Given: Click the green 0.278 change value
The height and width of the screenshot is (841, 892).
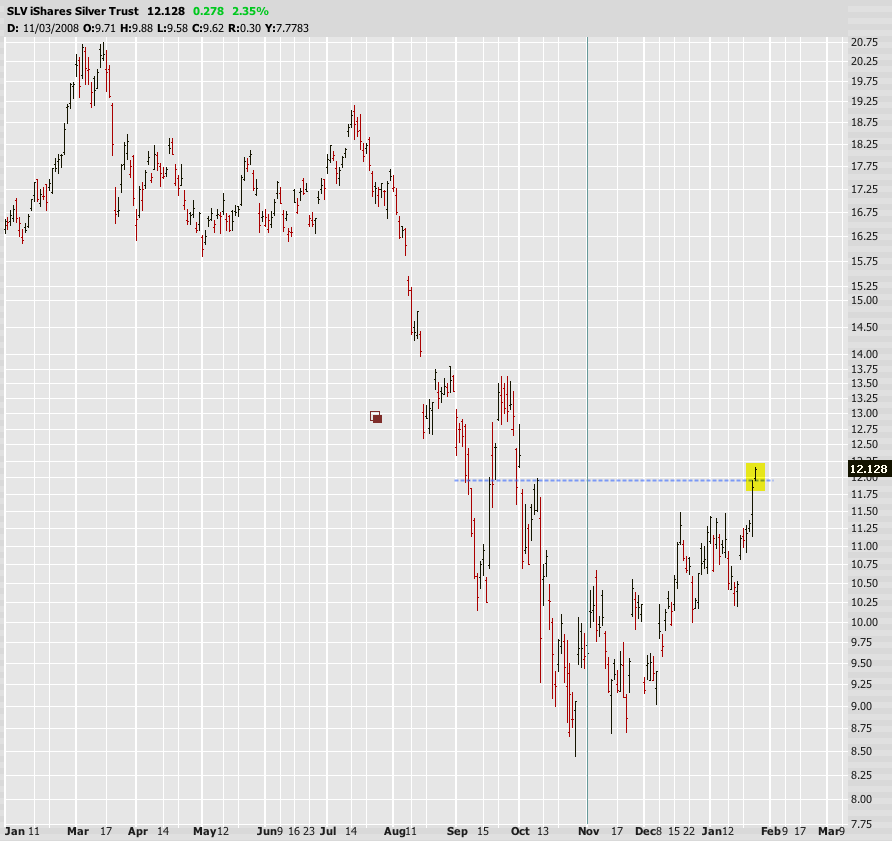Looking at the screenshot, I should 208,11.
